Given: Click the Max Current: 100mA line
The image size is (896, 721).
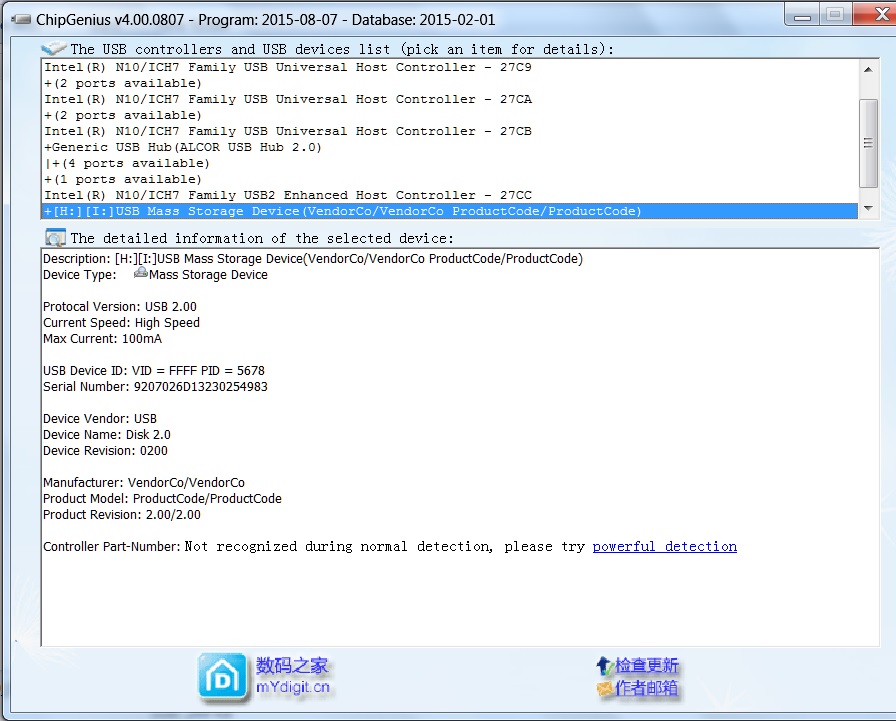Looking at the screenshot, I should click(102, 339).
